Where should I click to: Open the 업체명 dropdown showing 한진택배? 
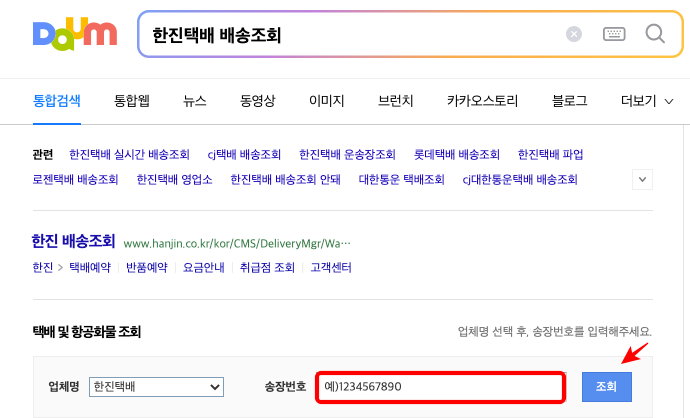pos(156,387)
